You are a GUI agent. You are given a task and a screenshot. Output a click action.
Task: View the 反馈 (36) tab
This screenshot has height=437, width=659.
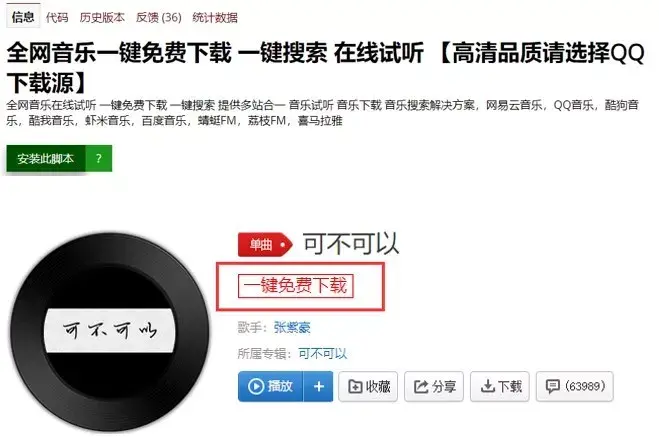pos(158,17)
